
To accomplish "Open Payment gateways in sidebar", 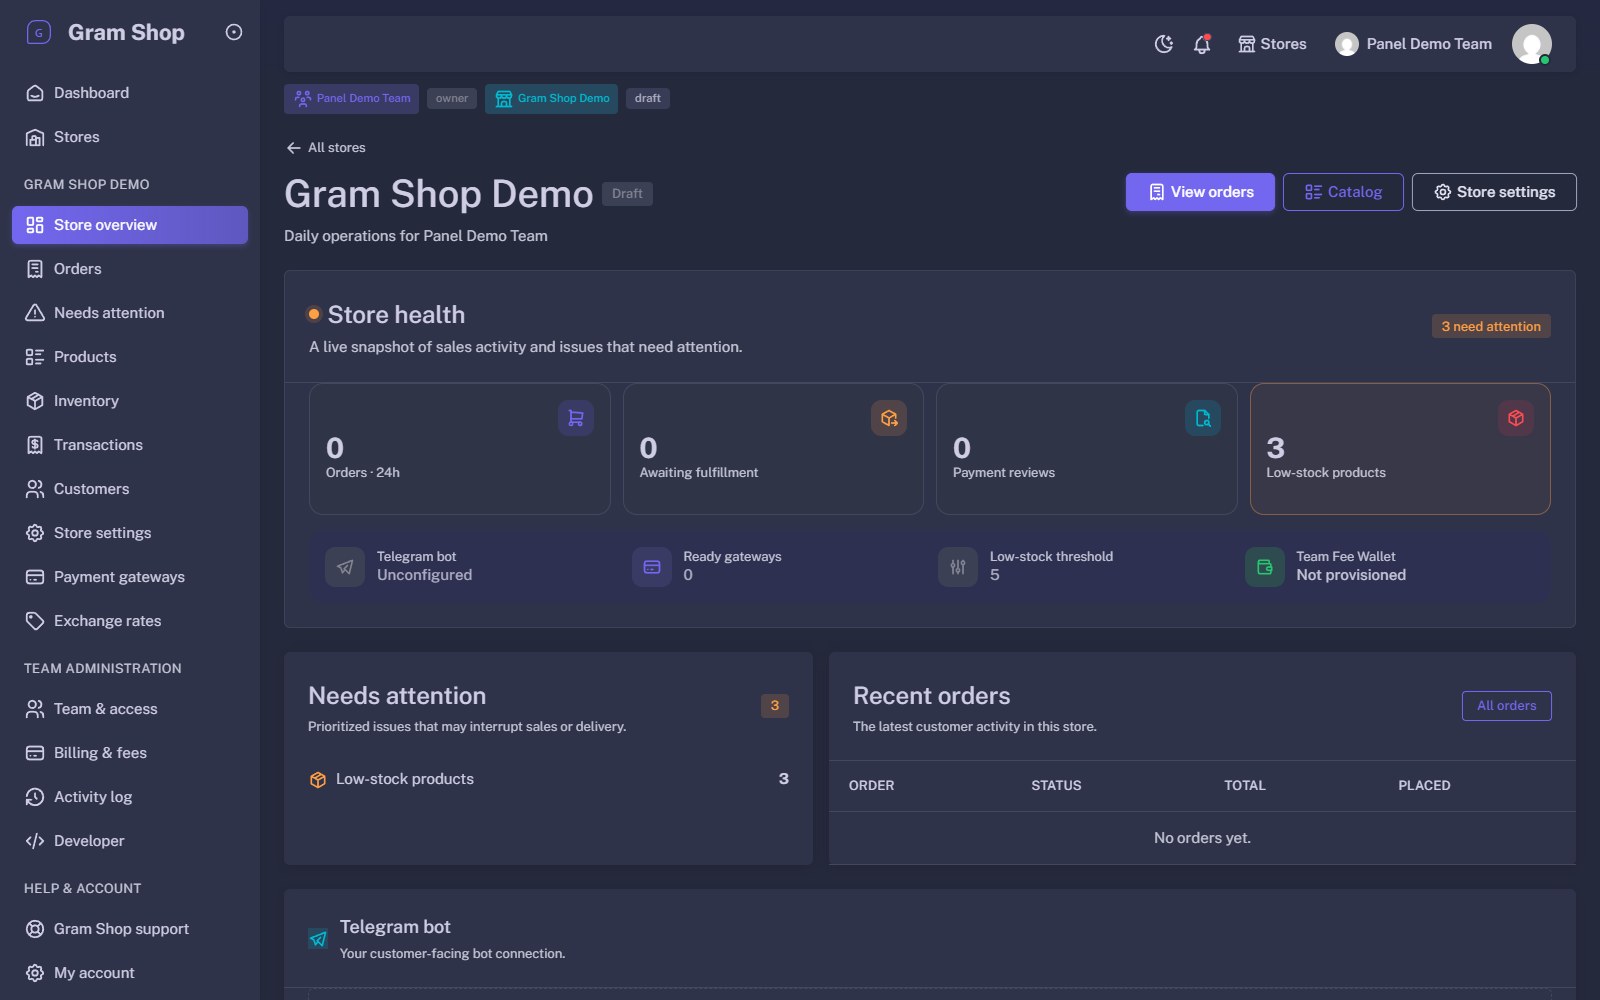I will 130,577.
